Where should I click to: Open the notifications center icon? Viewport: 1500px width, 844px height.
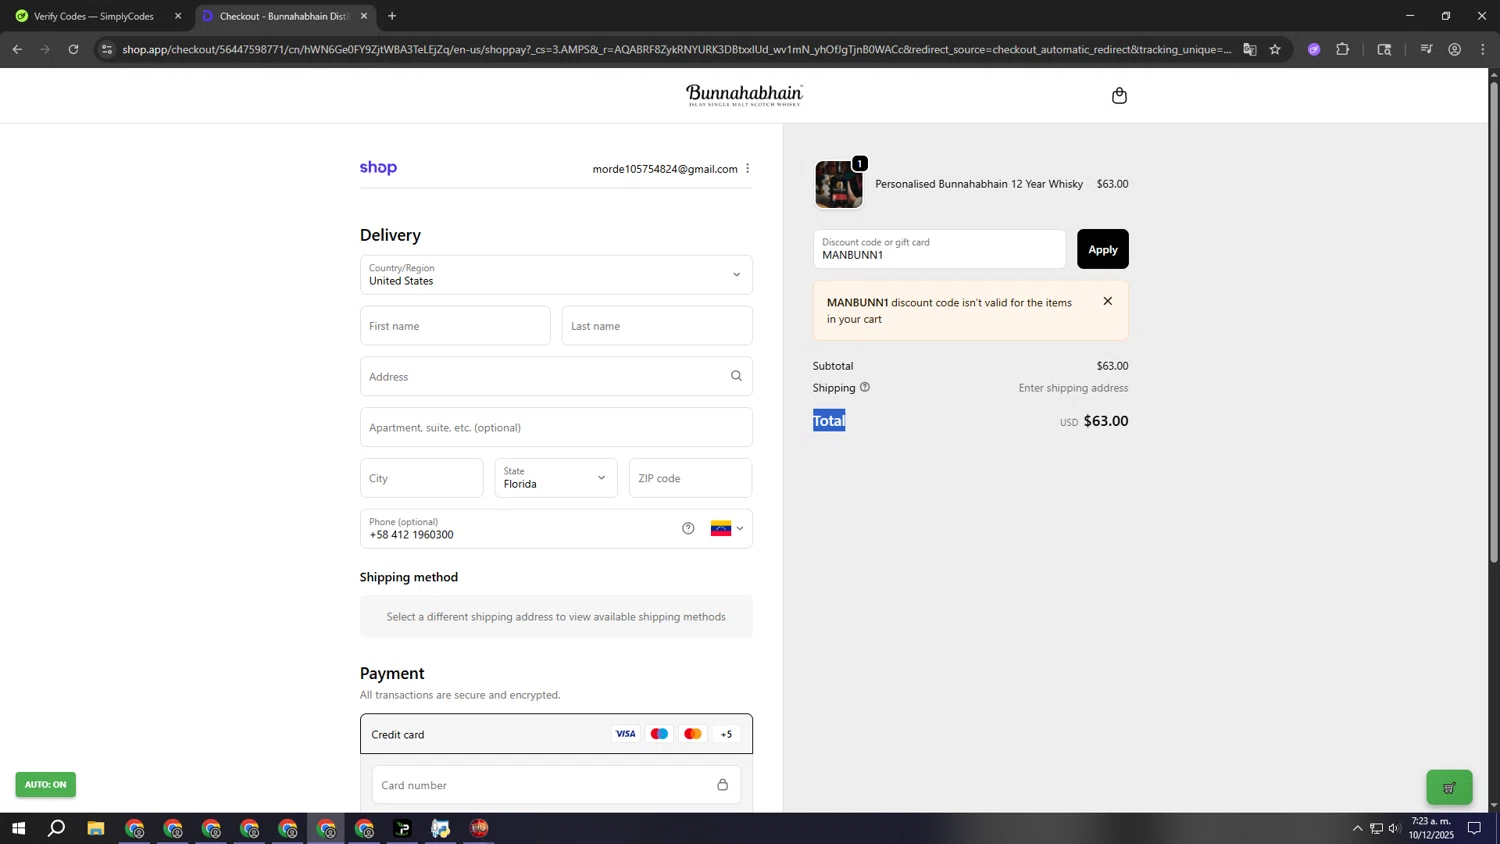(1474, 828)
